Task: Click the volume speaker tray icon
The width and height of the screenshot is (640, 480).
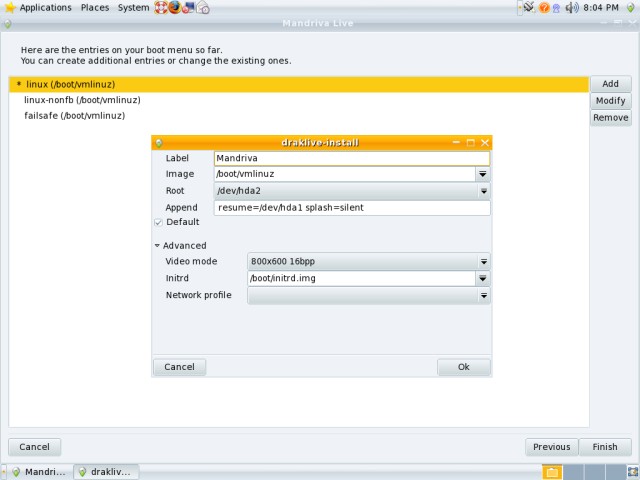Action: pos(572,7)
